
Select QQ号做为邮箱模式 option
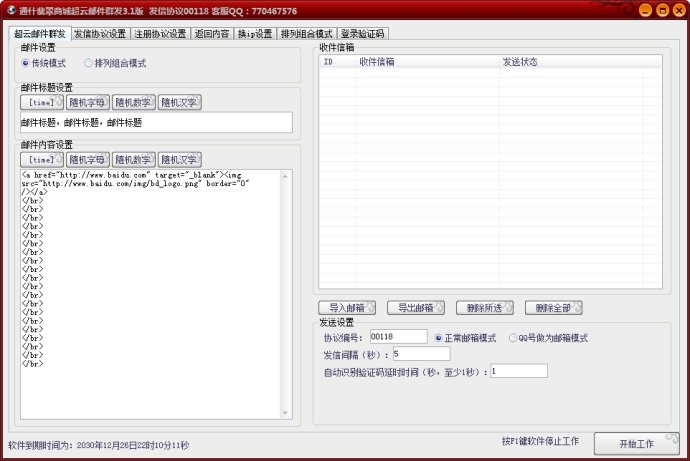[513, 337]
